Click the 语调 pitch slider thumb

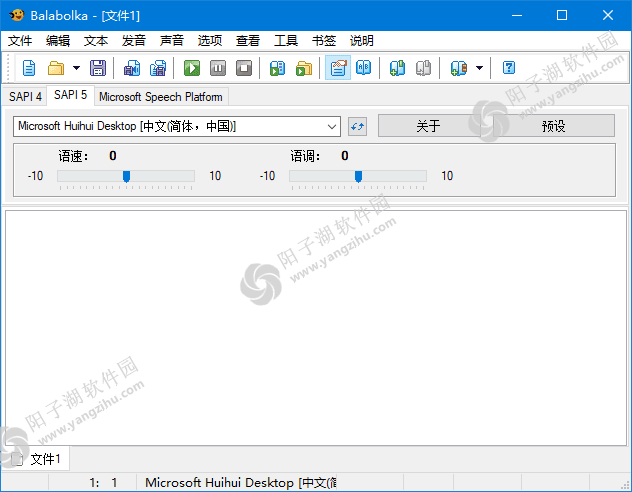pyautogui.click(x=358, y=176)
